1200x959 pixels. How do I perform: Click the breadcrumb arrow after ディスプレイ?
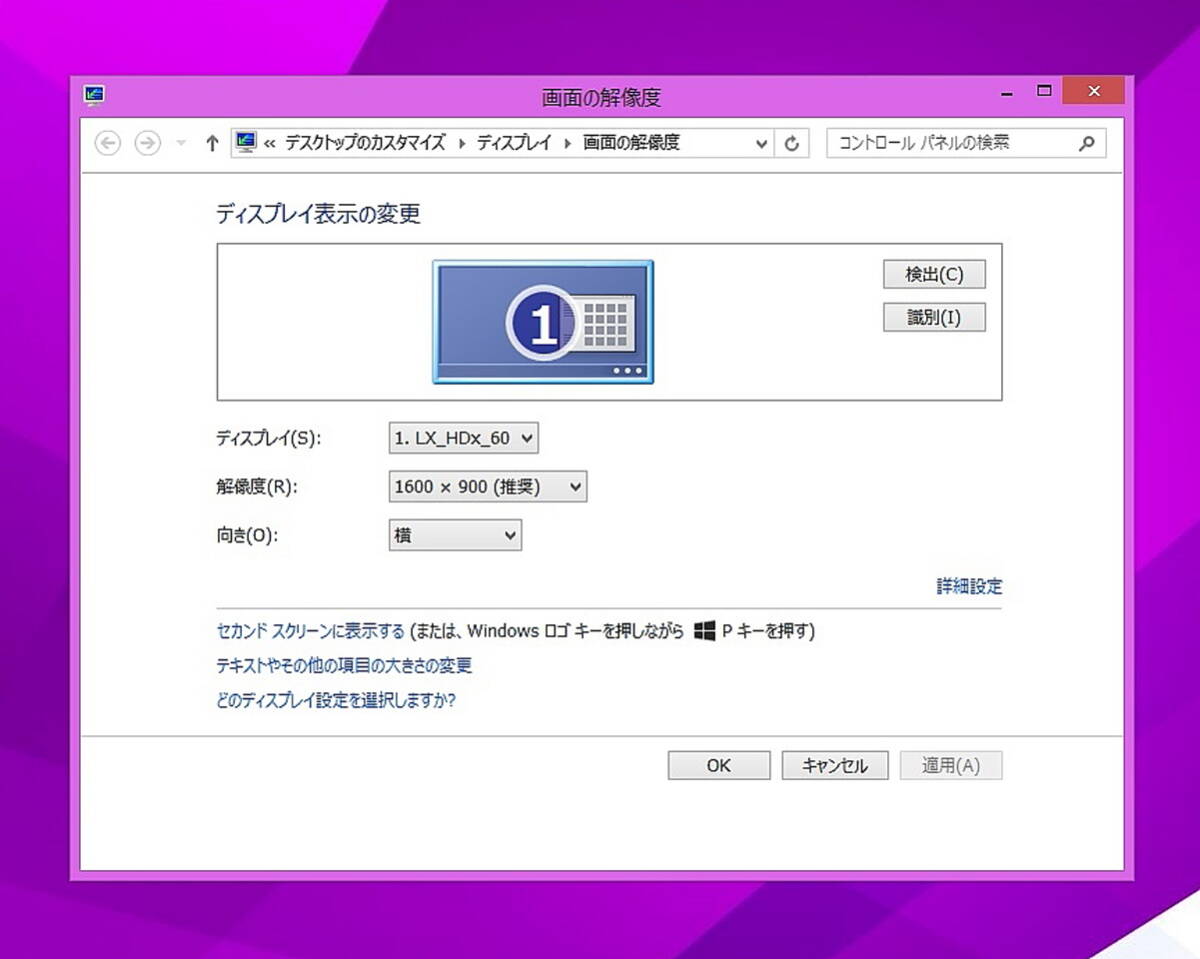tap(568, 143)
